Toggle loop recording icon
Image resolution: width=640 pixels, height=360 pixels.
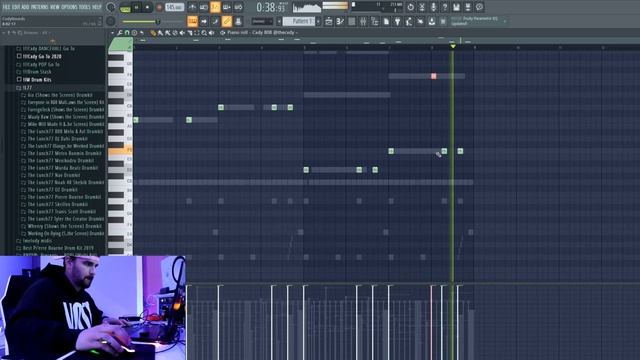(x=238, y=7)
